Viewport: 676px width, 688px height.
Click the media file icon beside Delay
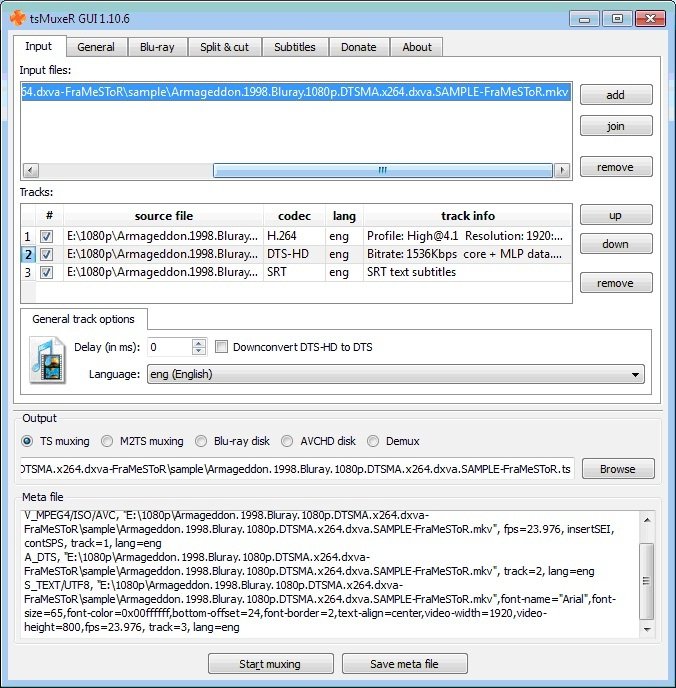tap(47, 361)
